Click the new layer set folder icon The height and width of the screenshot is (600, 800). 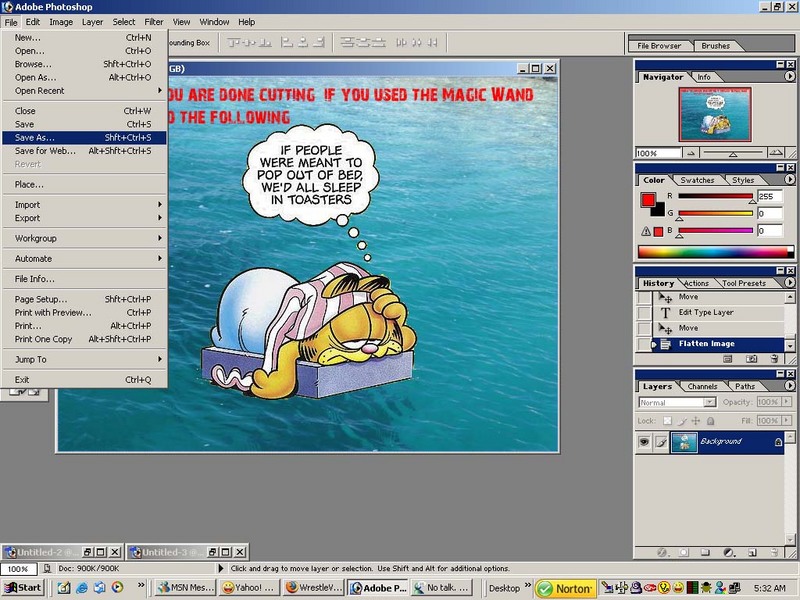click(705, 552)
